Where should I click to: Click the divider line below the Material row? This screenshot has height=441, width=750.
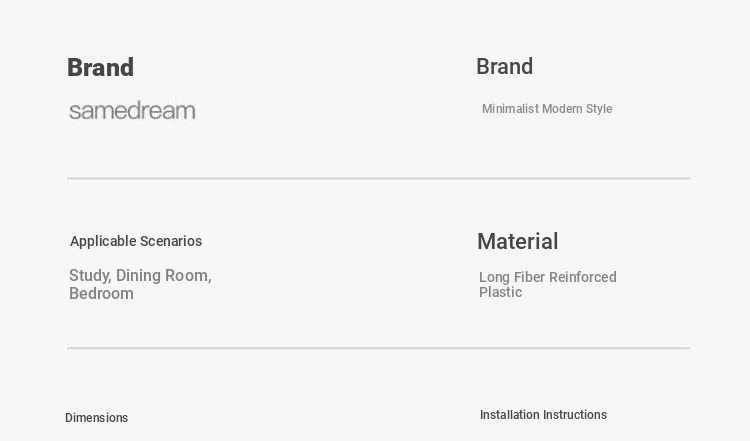[x=378, y=348]
